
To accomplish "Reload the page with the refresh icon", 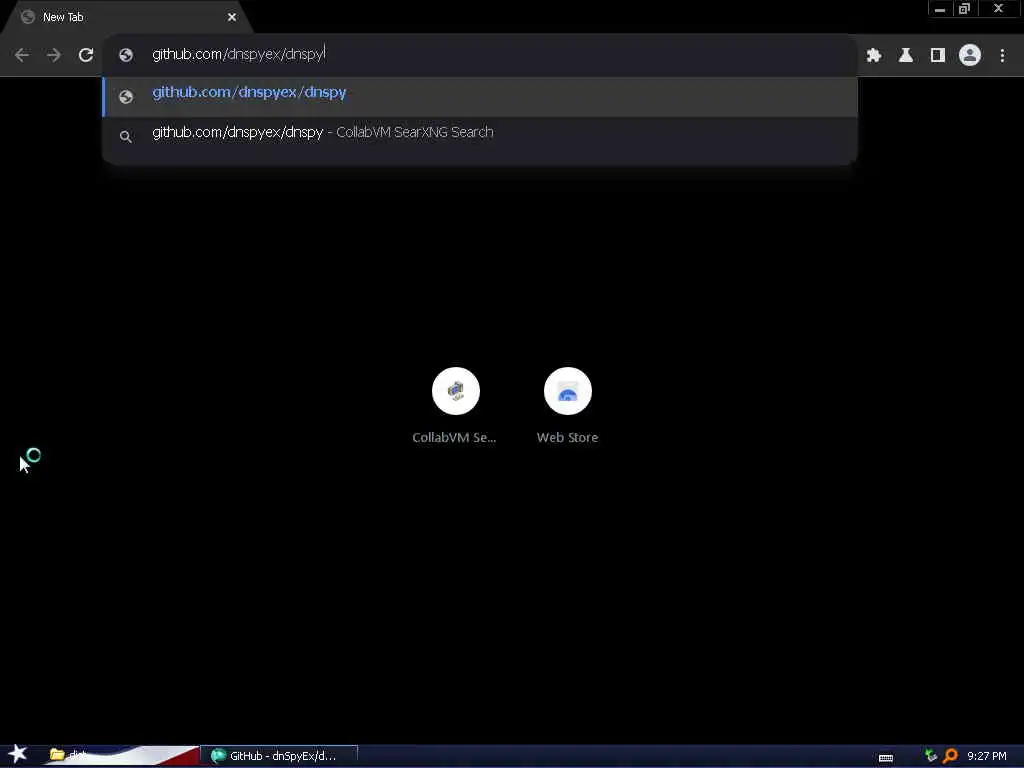I will click(x=86, y=56).
